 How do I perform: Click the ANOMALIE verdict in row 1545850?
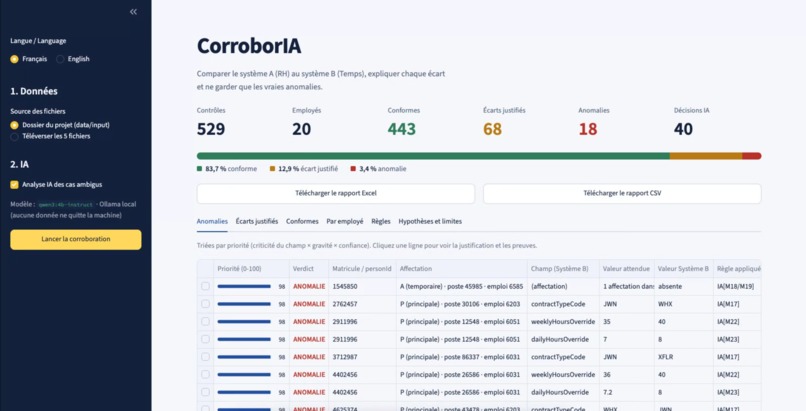(309, 286)
